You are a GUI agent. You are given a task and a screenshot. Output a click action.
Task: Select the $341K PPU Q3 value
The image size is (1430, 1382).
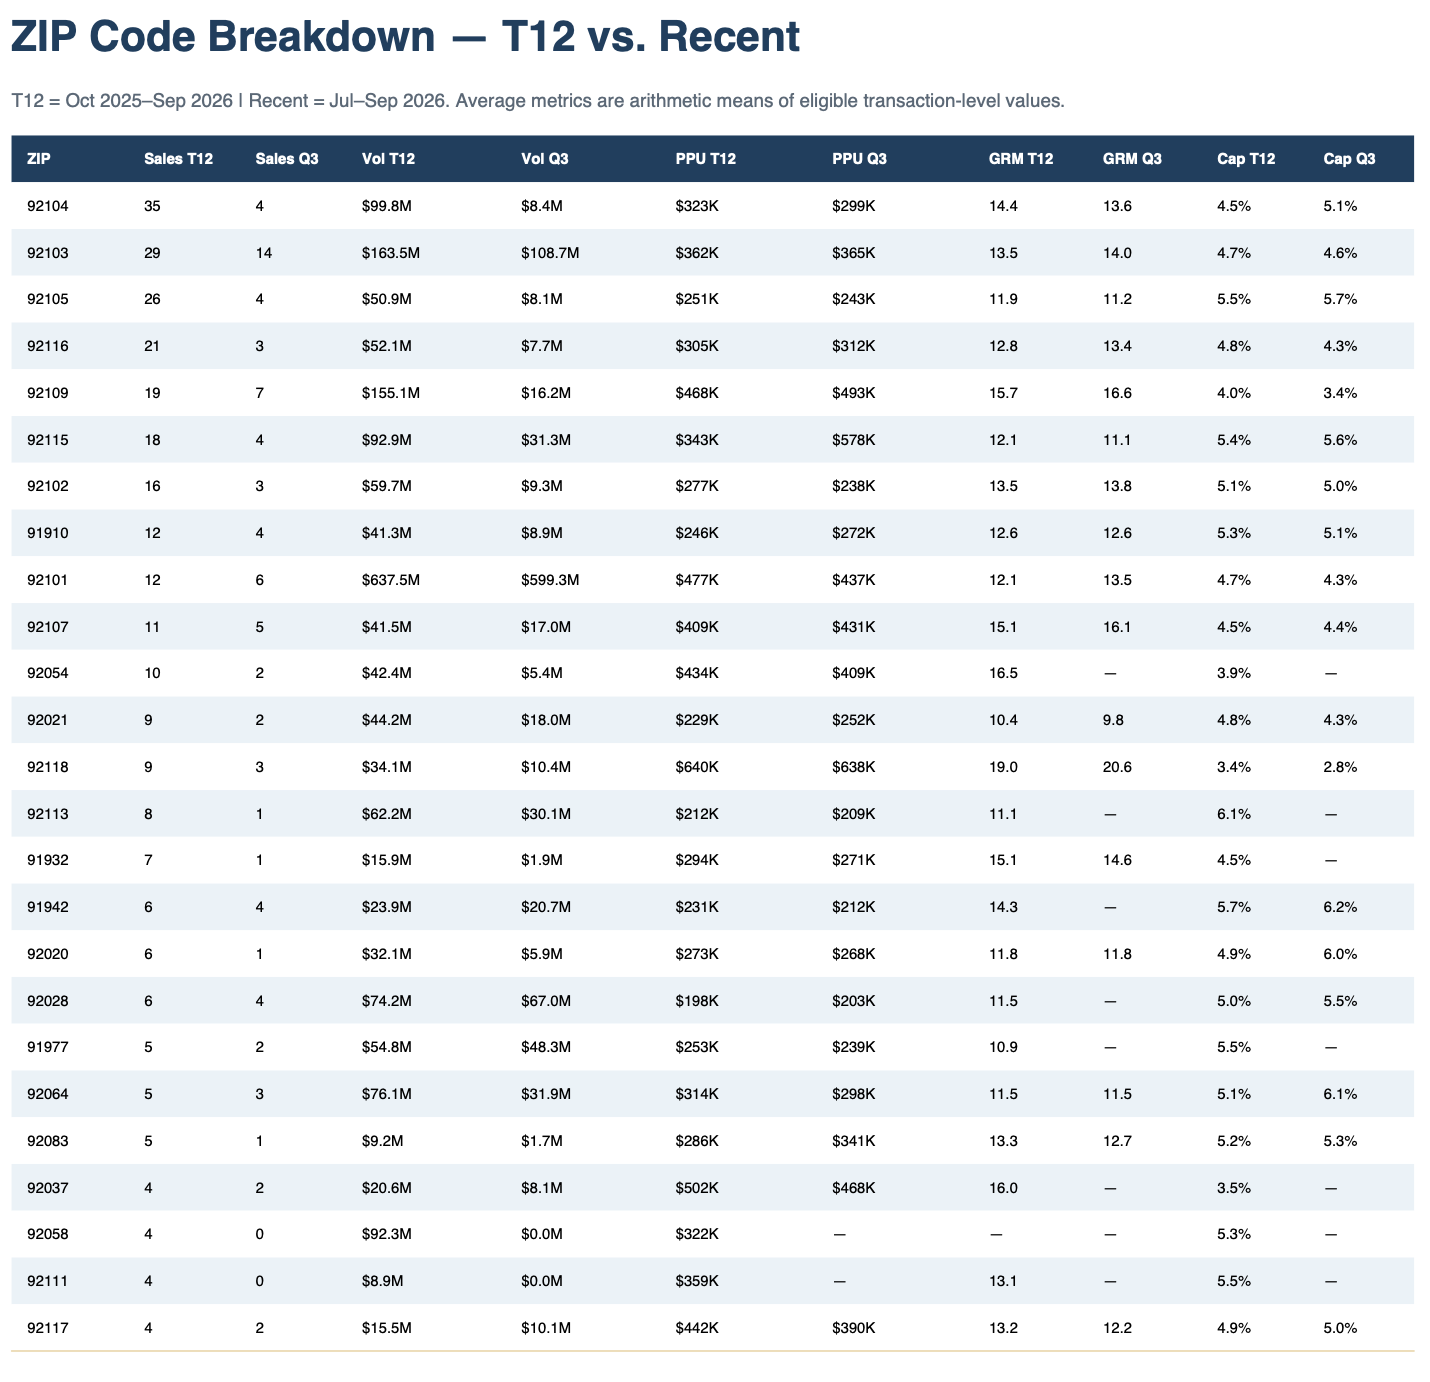pyautogui.click(x=853, y=1141)
